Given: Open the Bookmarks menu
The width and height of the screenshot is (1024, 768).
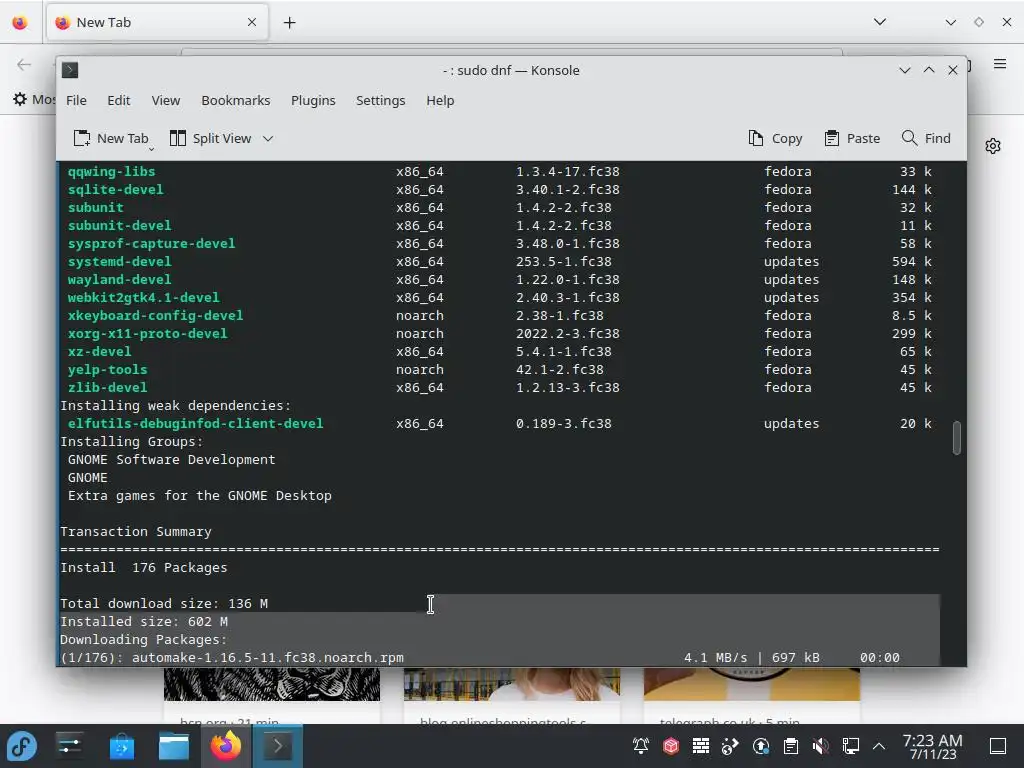Looking at the screenshot, I should coord(236,101).
